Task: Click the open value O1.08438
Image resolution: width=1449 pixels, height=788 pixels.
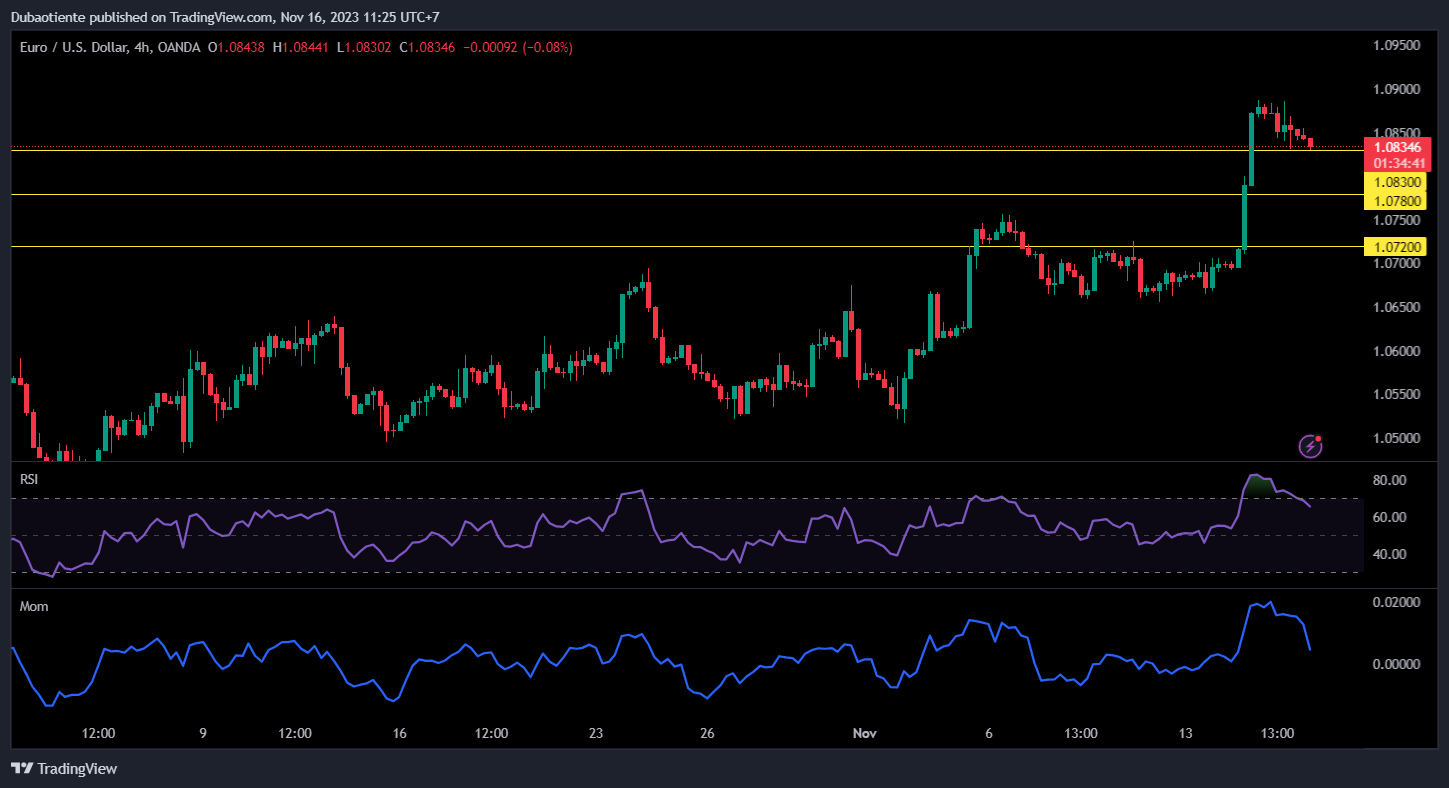Action: pos(236,47)
